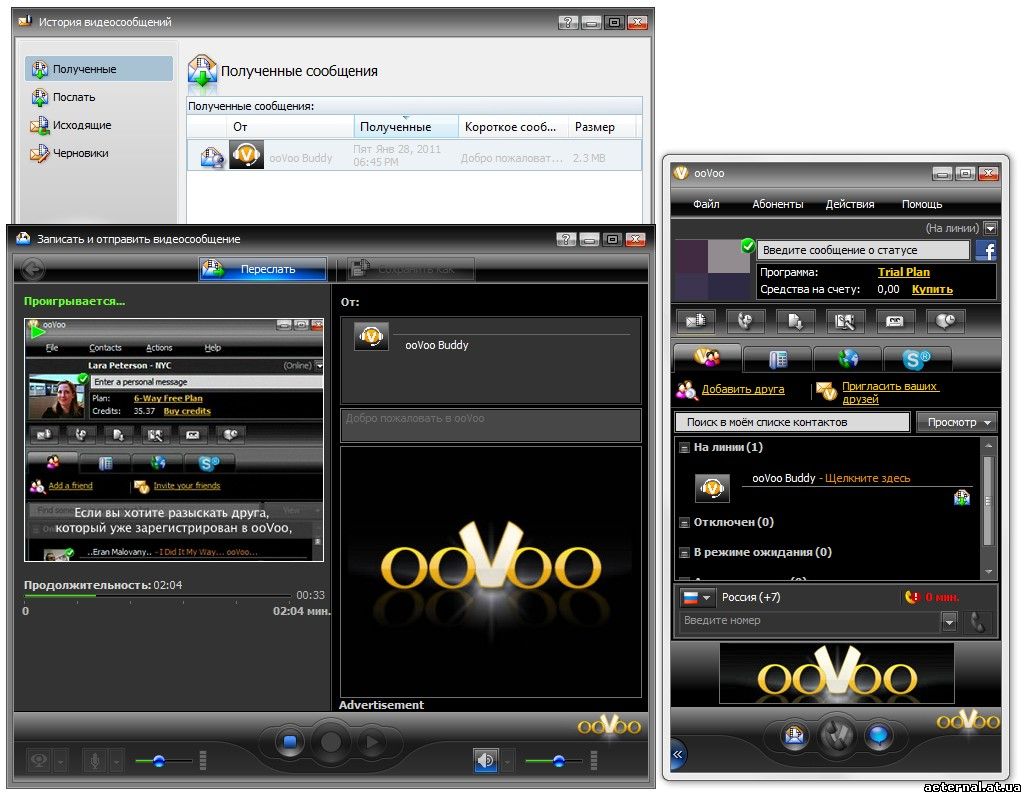
Task: Open video message icon in ooVoo toolbar
Action: (x=695, y=321)
